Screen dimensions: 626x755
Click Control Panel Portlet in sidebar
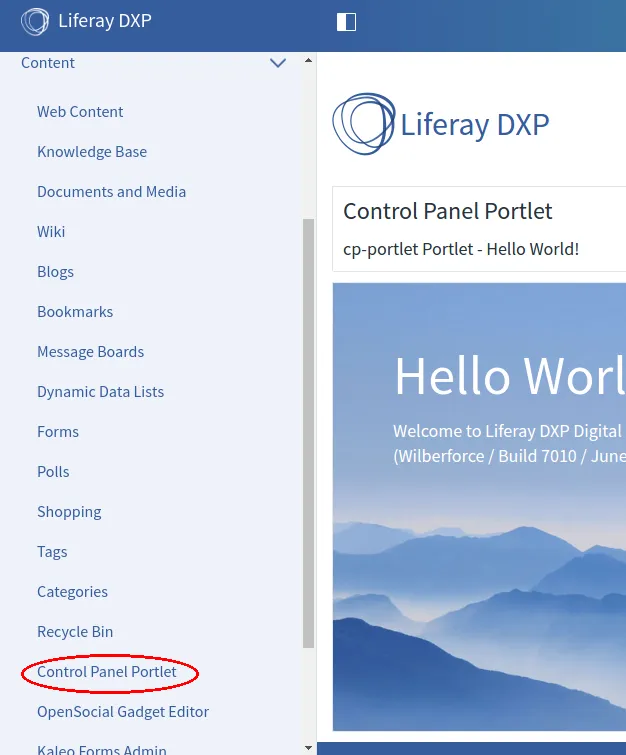click(x=107, y=672)
